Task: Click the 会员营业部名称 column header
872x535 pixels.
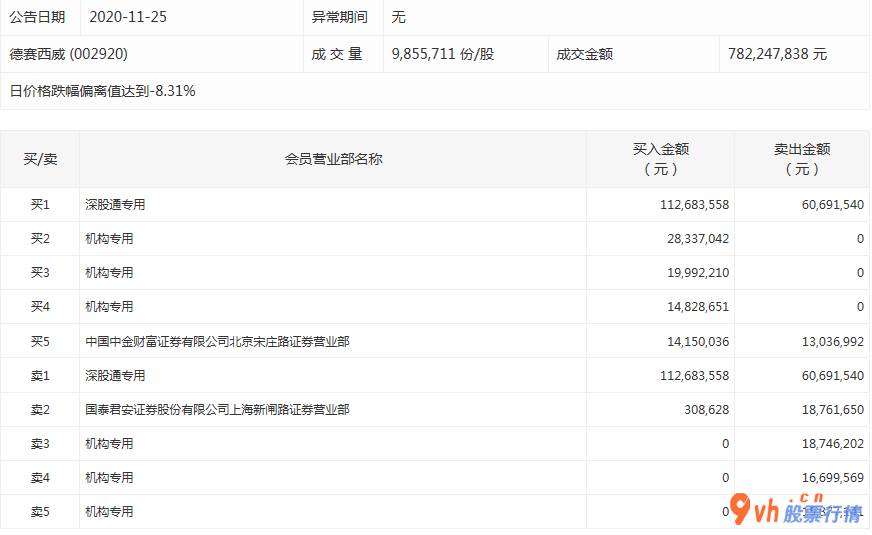Action: [x=333, y=159]
